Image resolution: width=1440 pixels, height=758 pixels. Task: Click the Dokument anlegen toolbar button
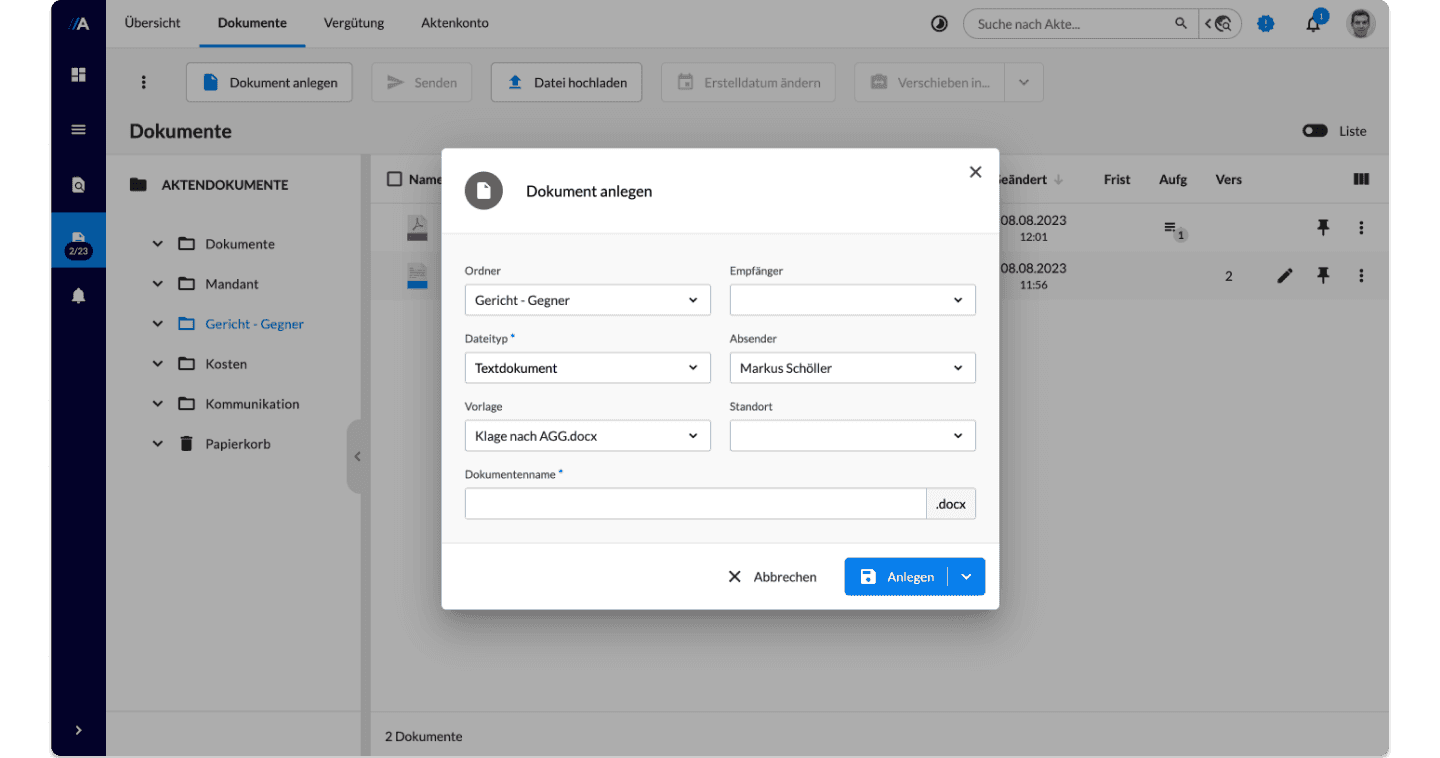click(269, 82)
